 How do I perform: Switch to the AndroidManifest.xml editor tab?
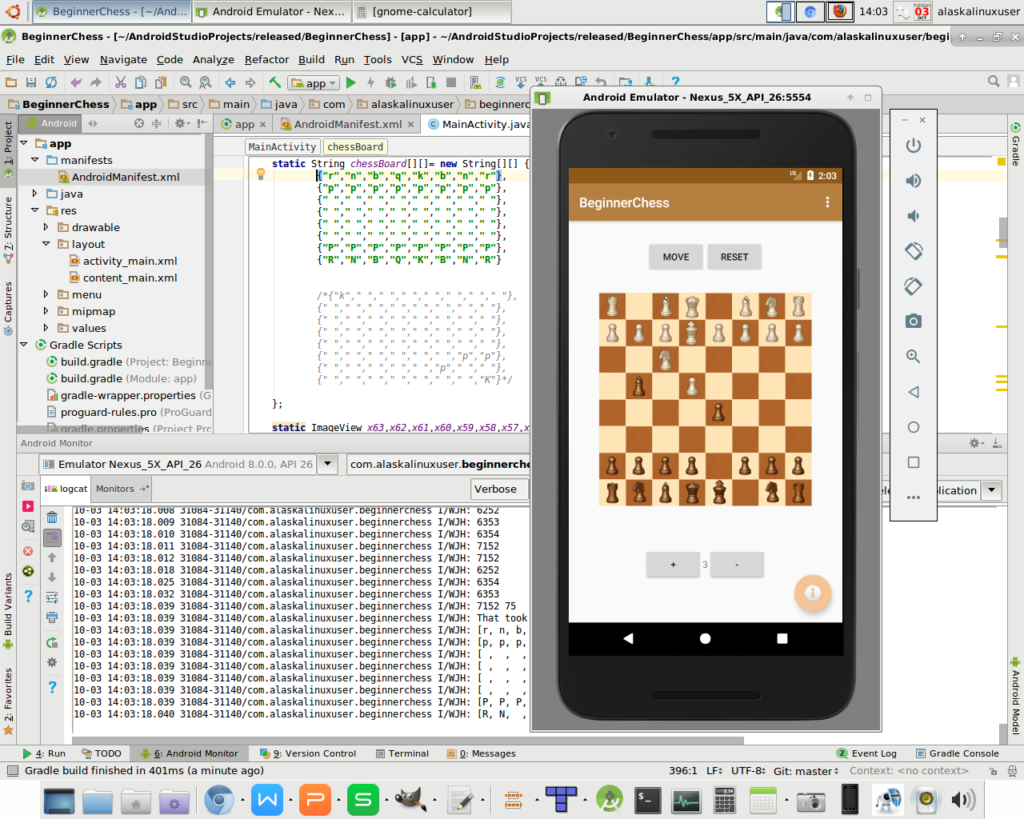pos(342,125)
